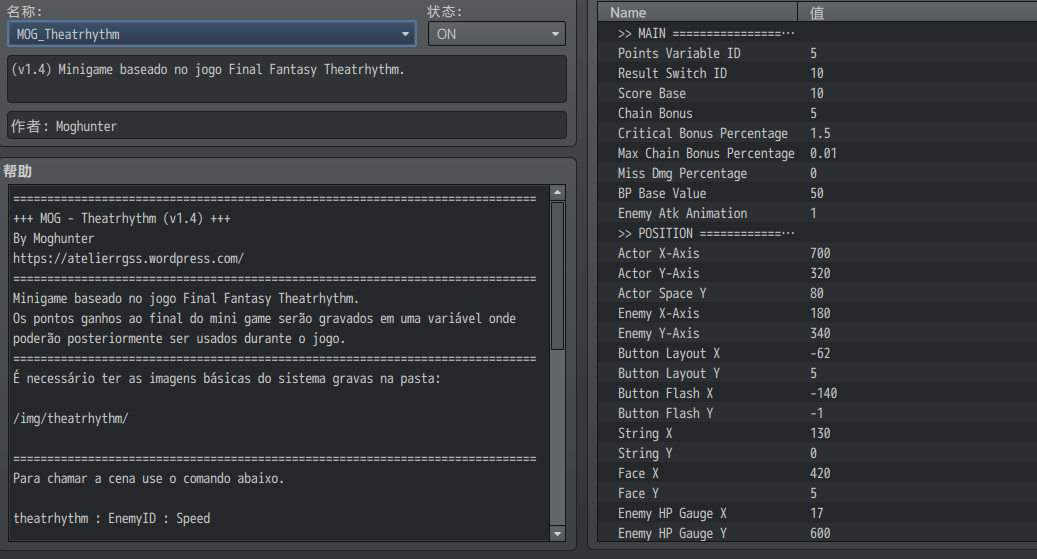Select the Points Variable ID parameter
The image size is (1037, 559).
pyautogui.click(x=817, y=53)
